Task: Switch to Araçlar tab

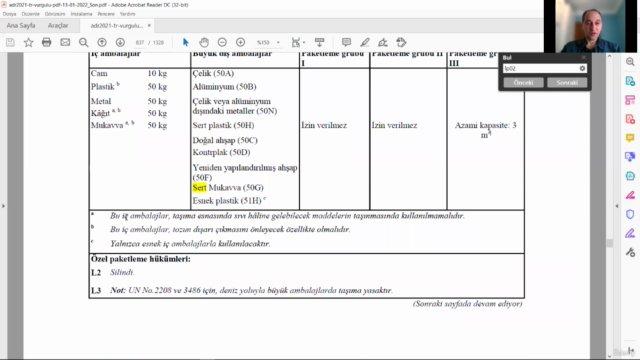Action: point(58,25)
